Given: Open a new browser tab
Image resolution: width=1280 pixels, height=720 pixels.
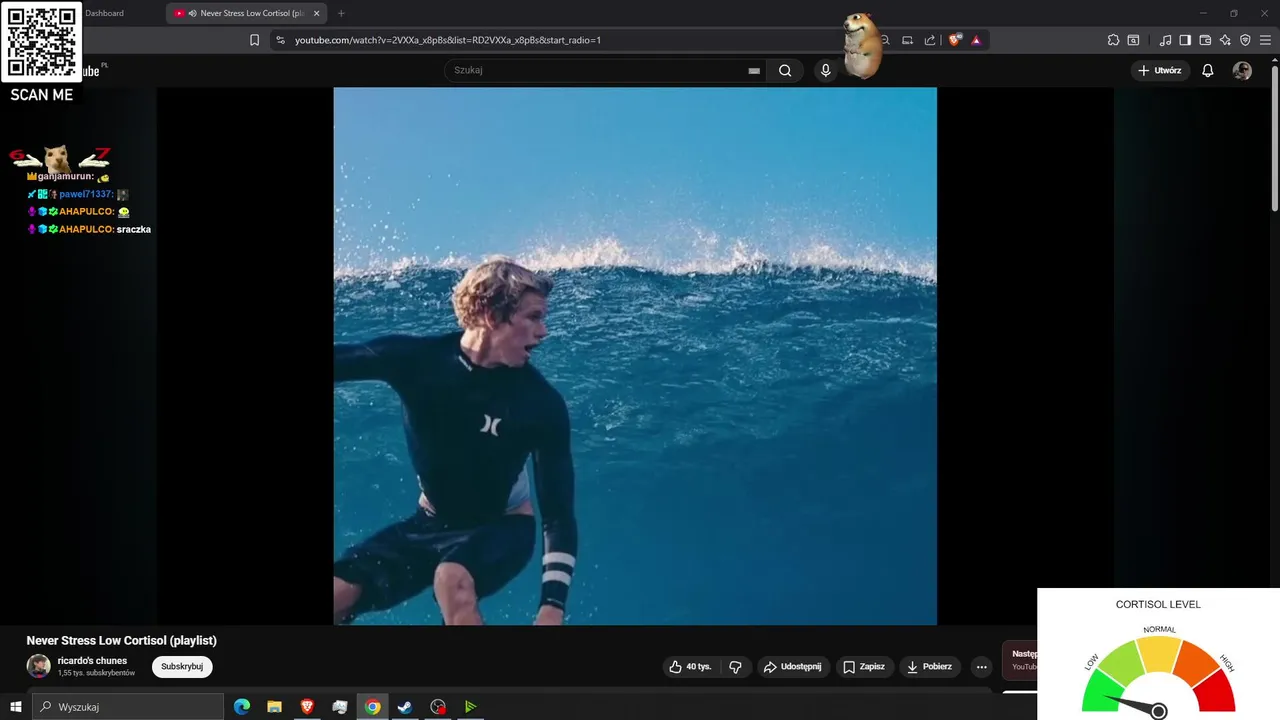Looking at the screenshot, I should (341, 13).
